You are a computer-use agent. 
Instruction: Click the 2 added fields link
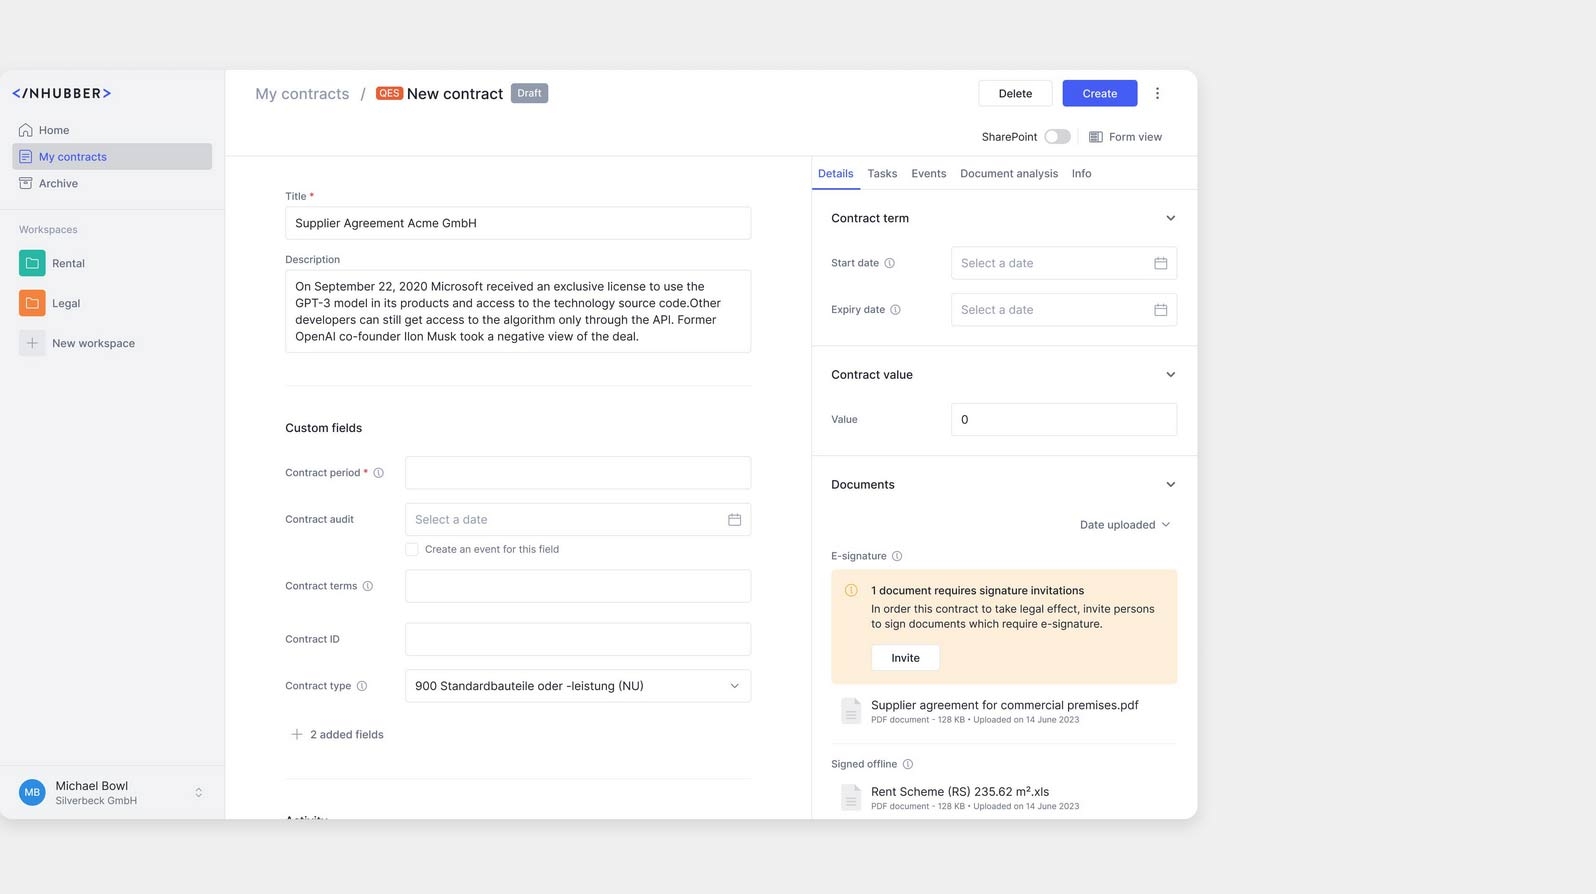(x=347, y=734)
